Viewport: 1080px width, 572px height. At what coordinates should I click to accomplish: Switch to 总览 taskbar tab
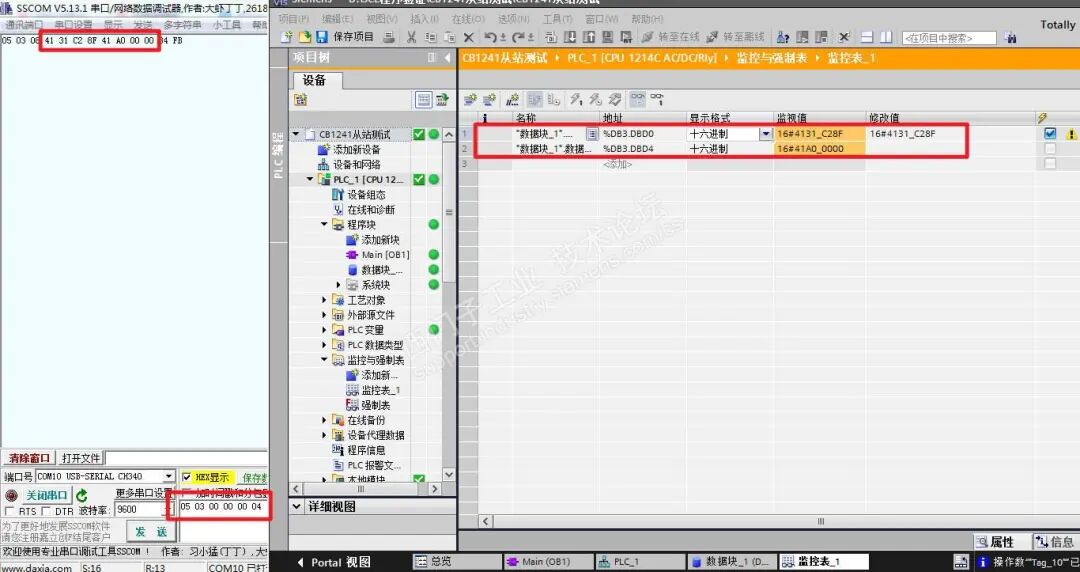[x=455, y=562]
